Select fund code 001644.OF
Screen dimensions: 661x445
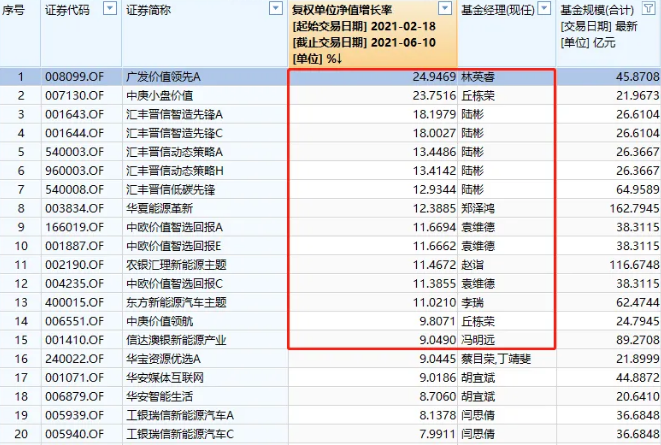pos(74,133)
